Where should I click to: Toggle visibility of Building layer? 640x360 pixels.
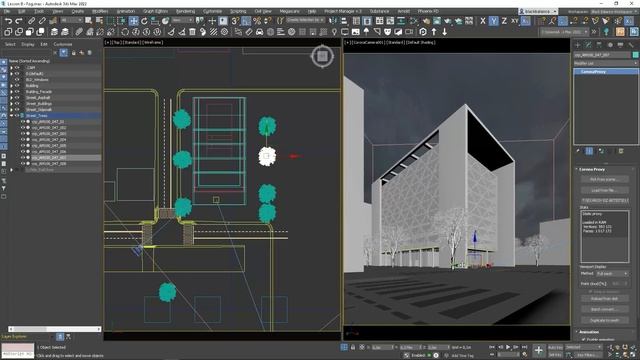click(x=17, y=86)
